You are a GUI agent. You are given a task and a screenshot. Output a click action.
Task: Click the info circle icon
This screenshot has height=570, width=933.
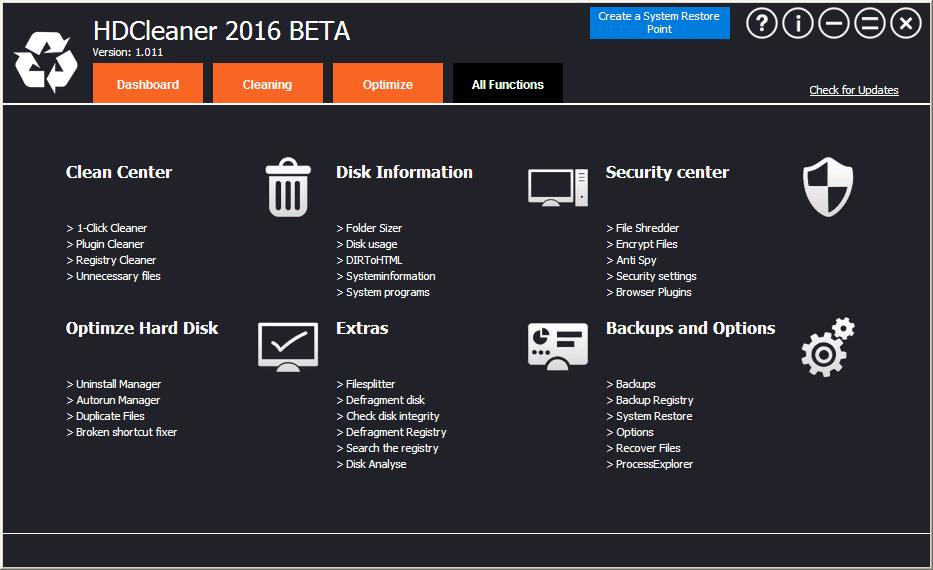click(798, 24)
